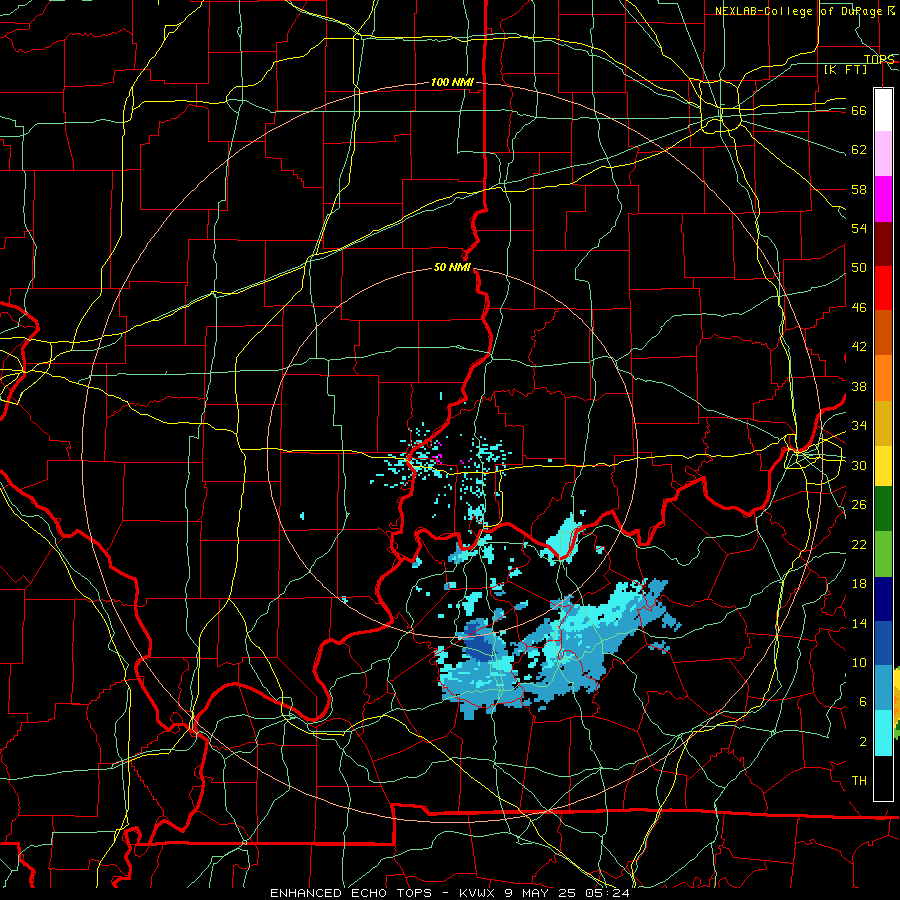Click the "KVWX" radar site identifier

[x=479, y=893]
